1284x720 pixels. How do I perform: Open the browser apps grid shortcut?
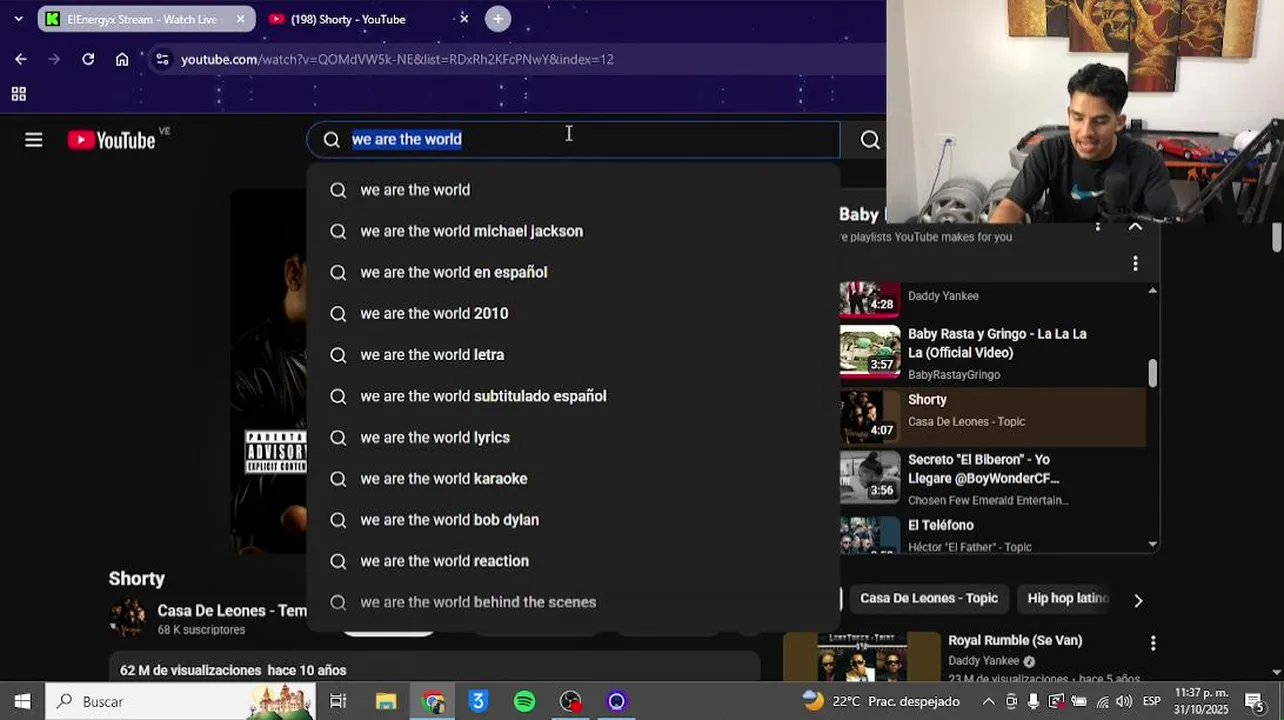(18, 94)
